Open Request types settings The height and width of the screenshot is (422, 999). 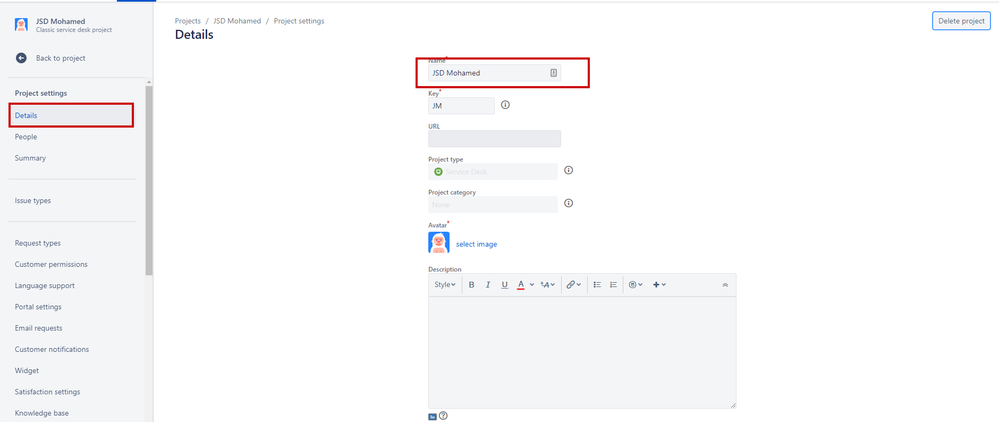[x=38, y=244]
